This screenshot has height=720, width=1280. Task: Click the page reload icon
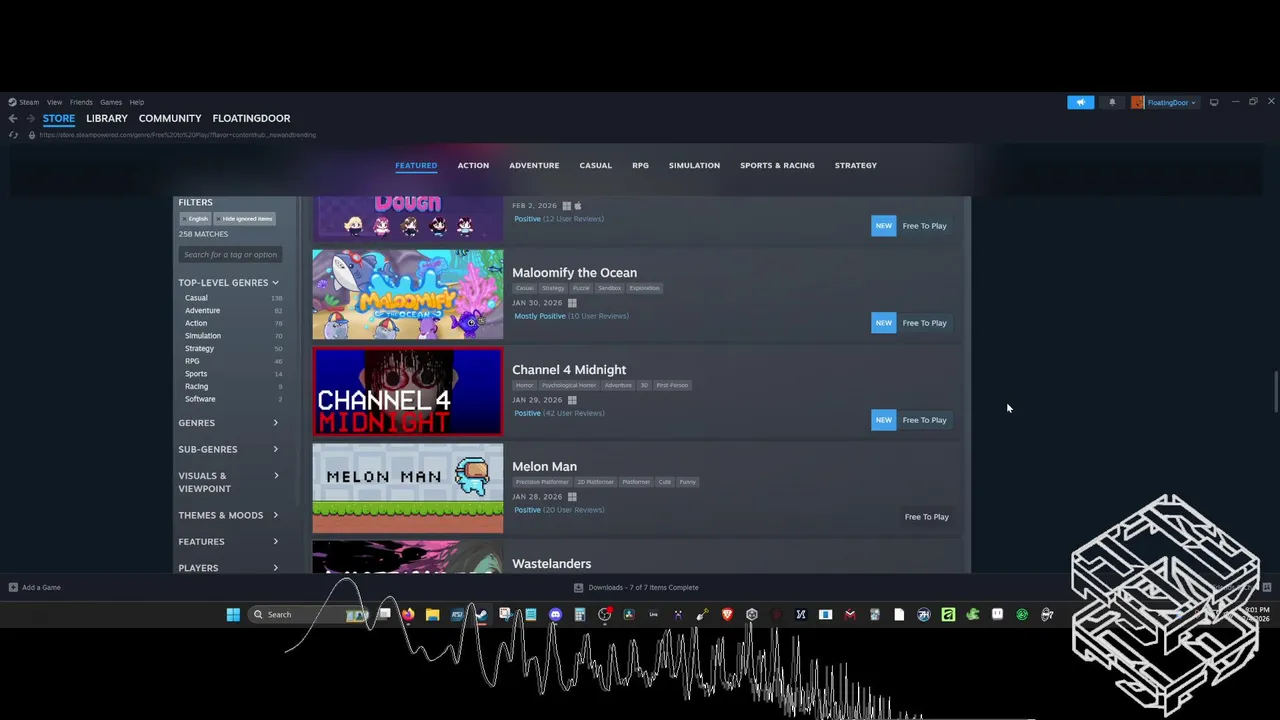click(x=13, y=135)
